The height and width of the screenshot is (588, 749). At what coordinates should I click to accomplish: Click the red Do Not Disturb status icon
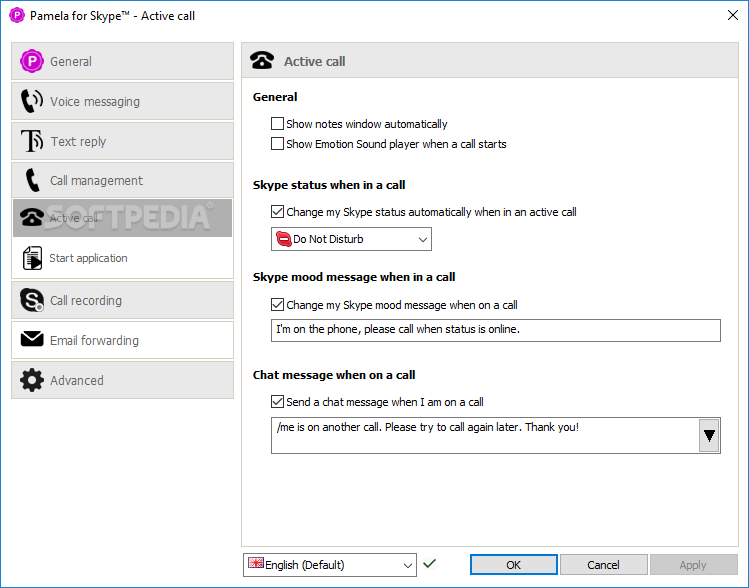[x=284, y=239]
